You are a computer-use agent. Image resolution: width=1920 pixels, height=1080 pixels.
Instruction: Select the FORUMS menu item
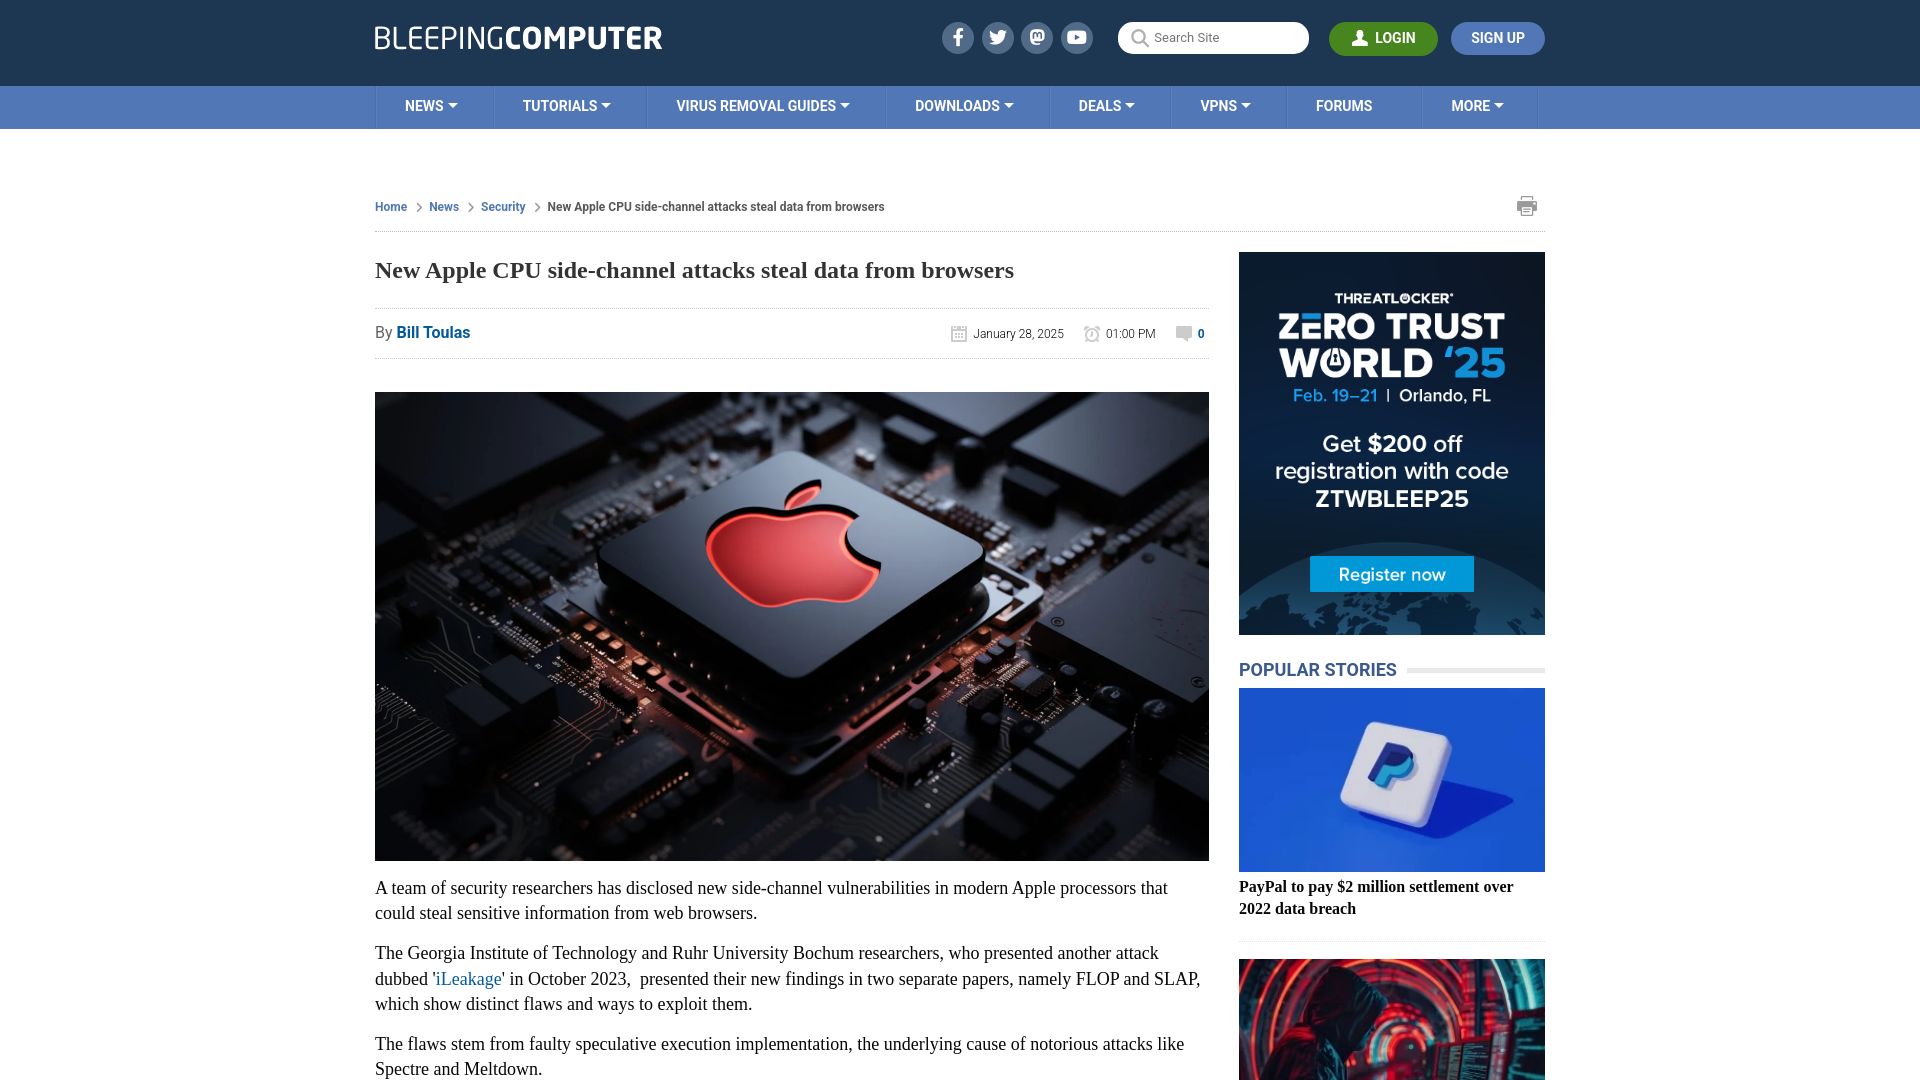click(1344, 105)
